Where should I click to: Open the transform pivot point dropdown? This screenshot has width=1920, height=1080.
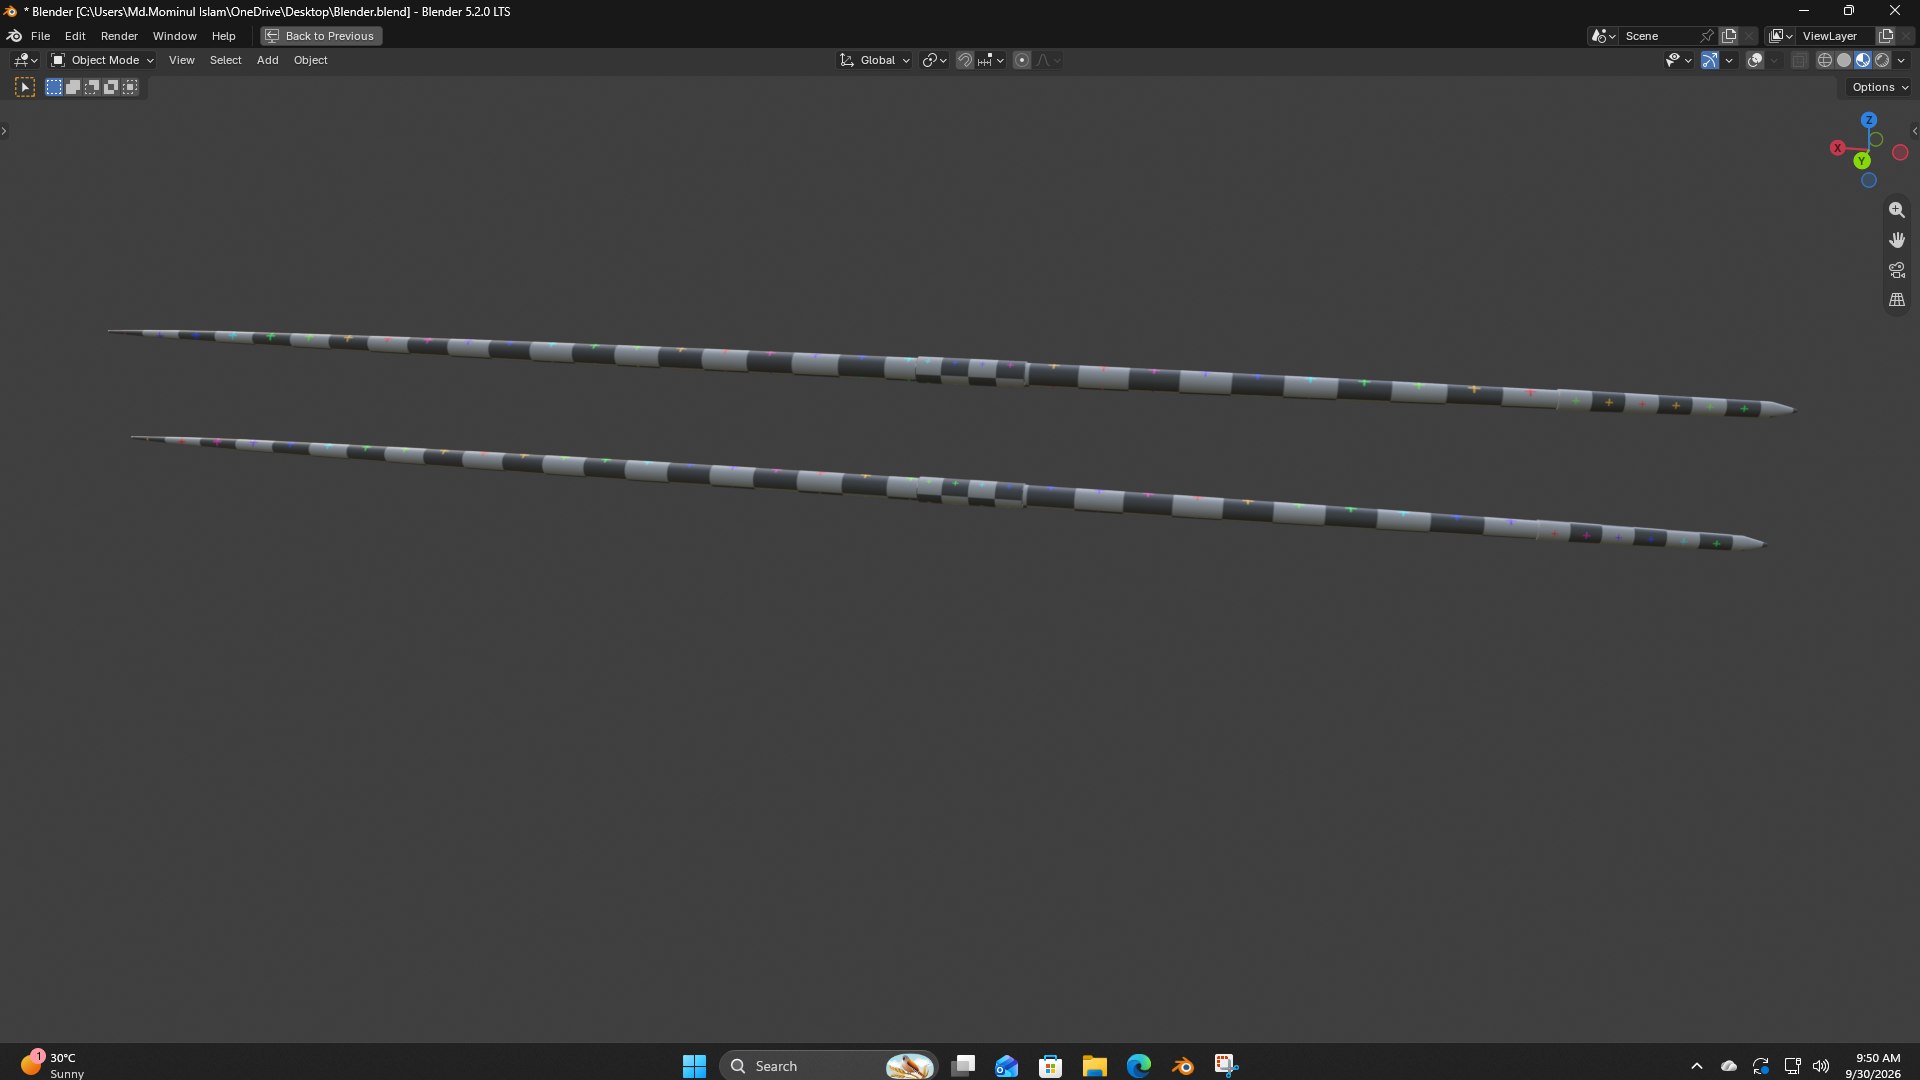pos(934,60)
